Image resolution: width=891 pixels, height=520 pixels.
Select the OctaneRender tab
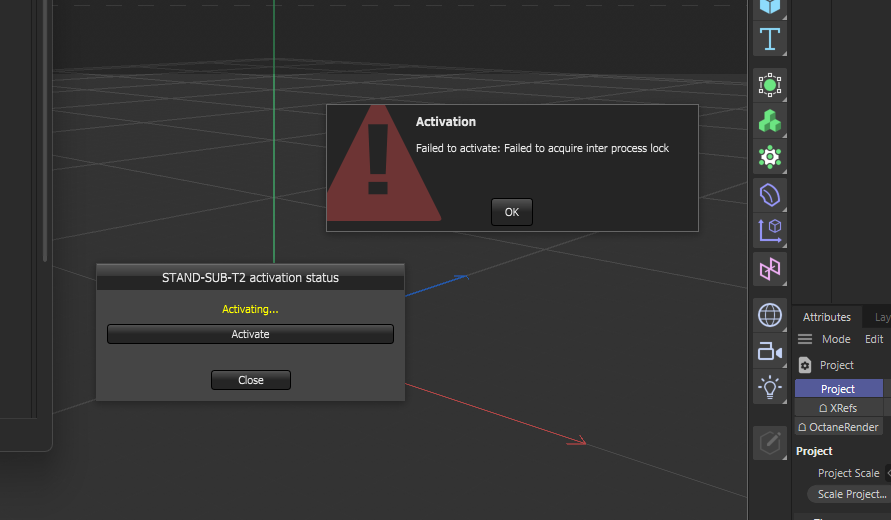pyautogui.click(x=839, y=427)
